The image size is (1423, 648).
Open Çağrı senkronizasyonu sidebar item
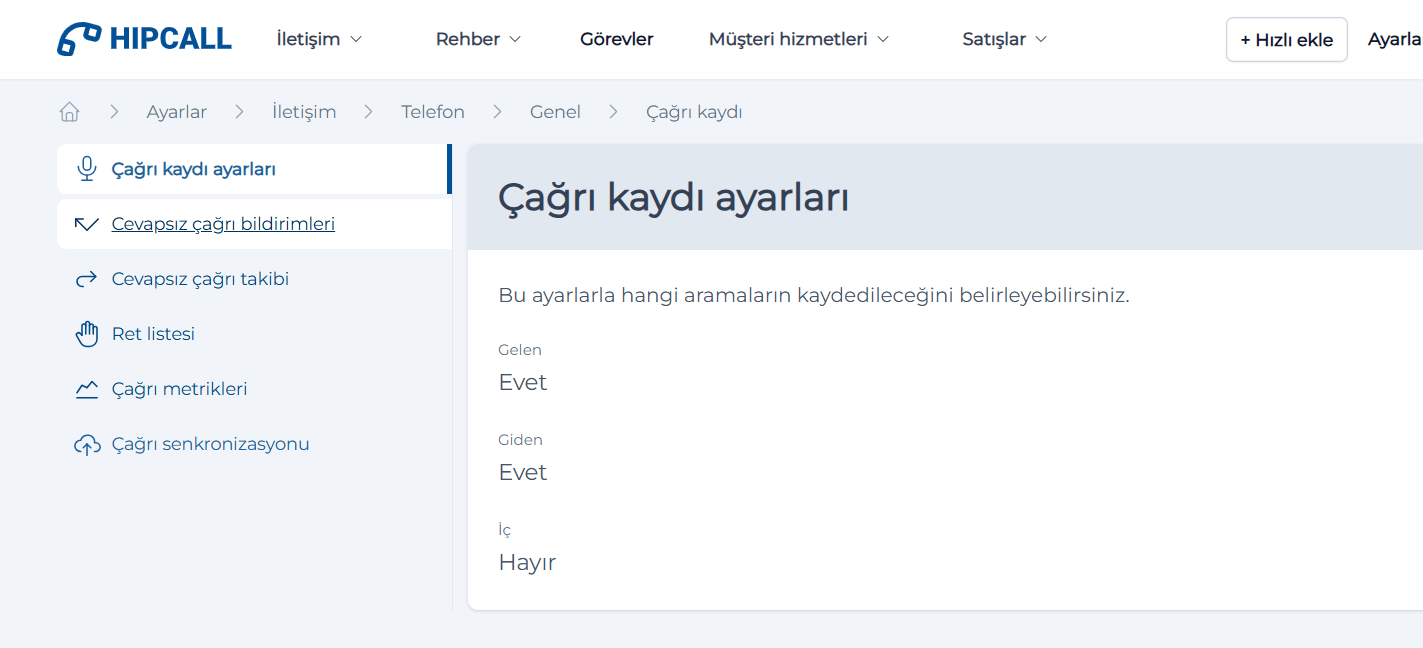(x=210, y=444)
